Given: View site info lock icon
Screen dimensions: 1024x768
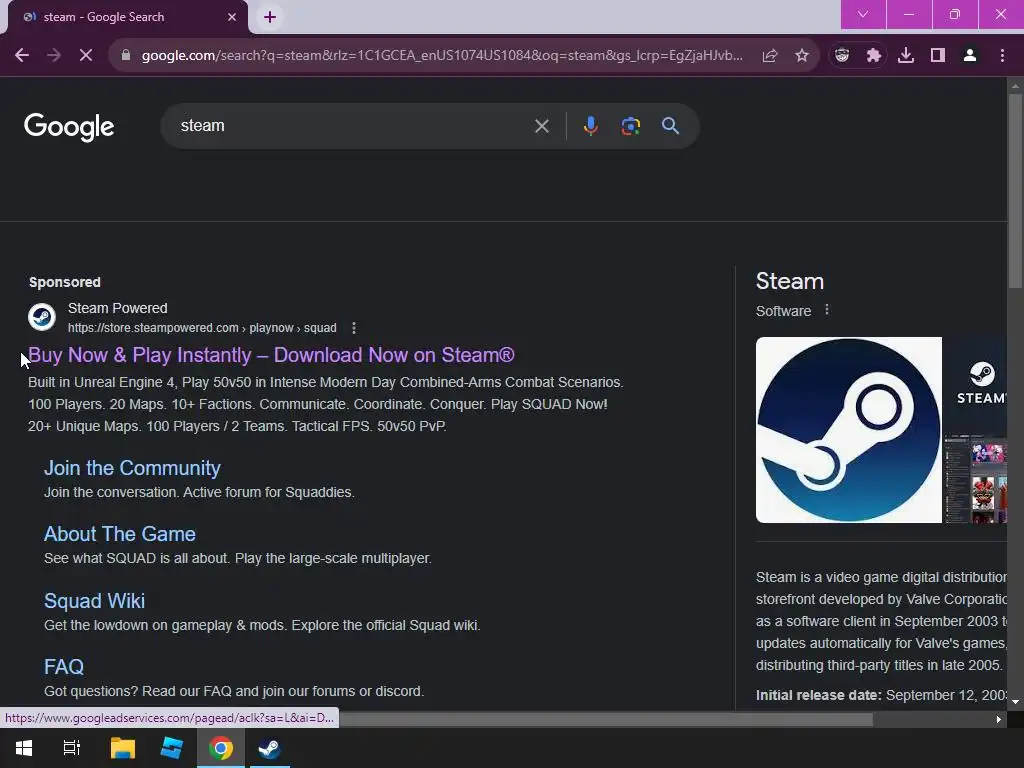Looking at the screenshot, I should 126,56.
